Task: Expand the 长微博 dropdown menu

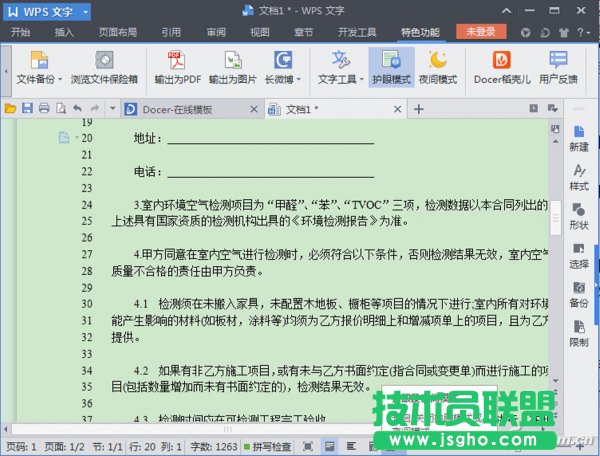Action: [299, 78]
